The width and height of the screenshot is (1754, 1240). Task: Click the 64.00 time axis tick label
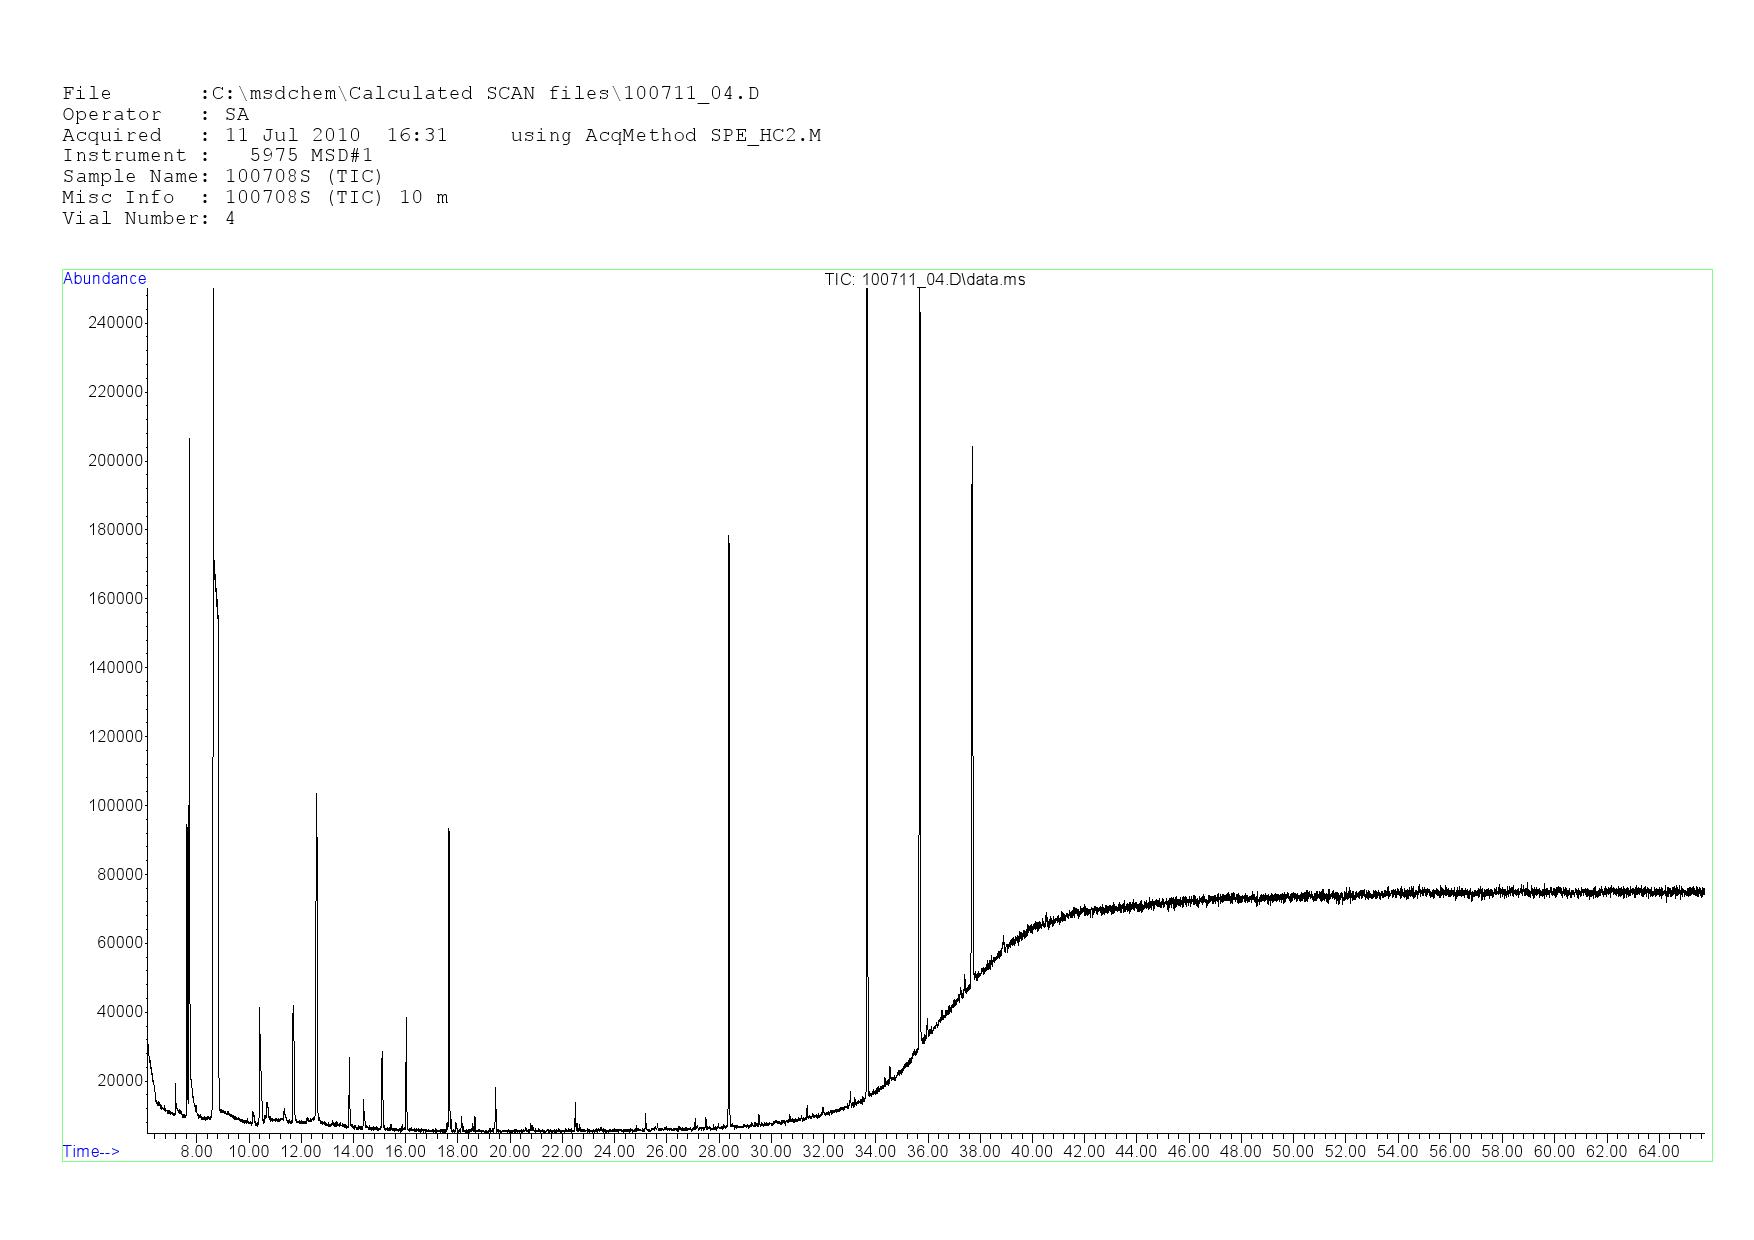1658,1152
